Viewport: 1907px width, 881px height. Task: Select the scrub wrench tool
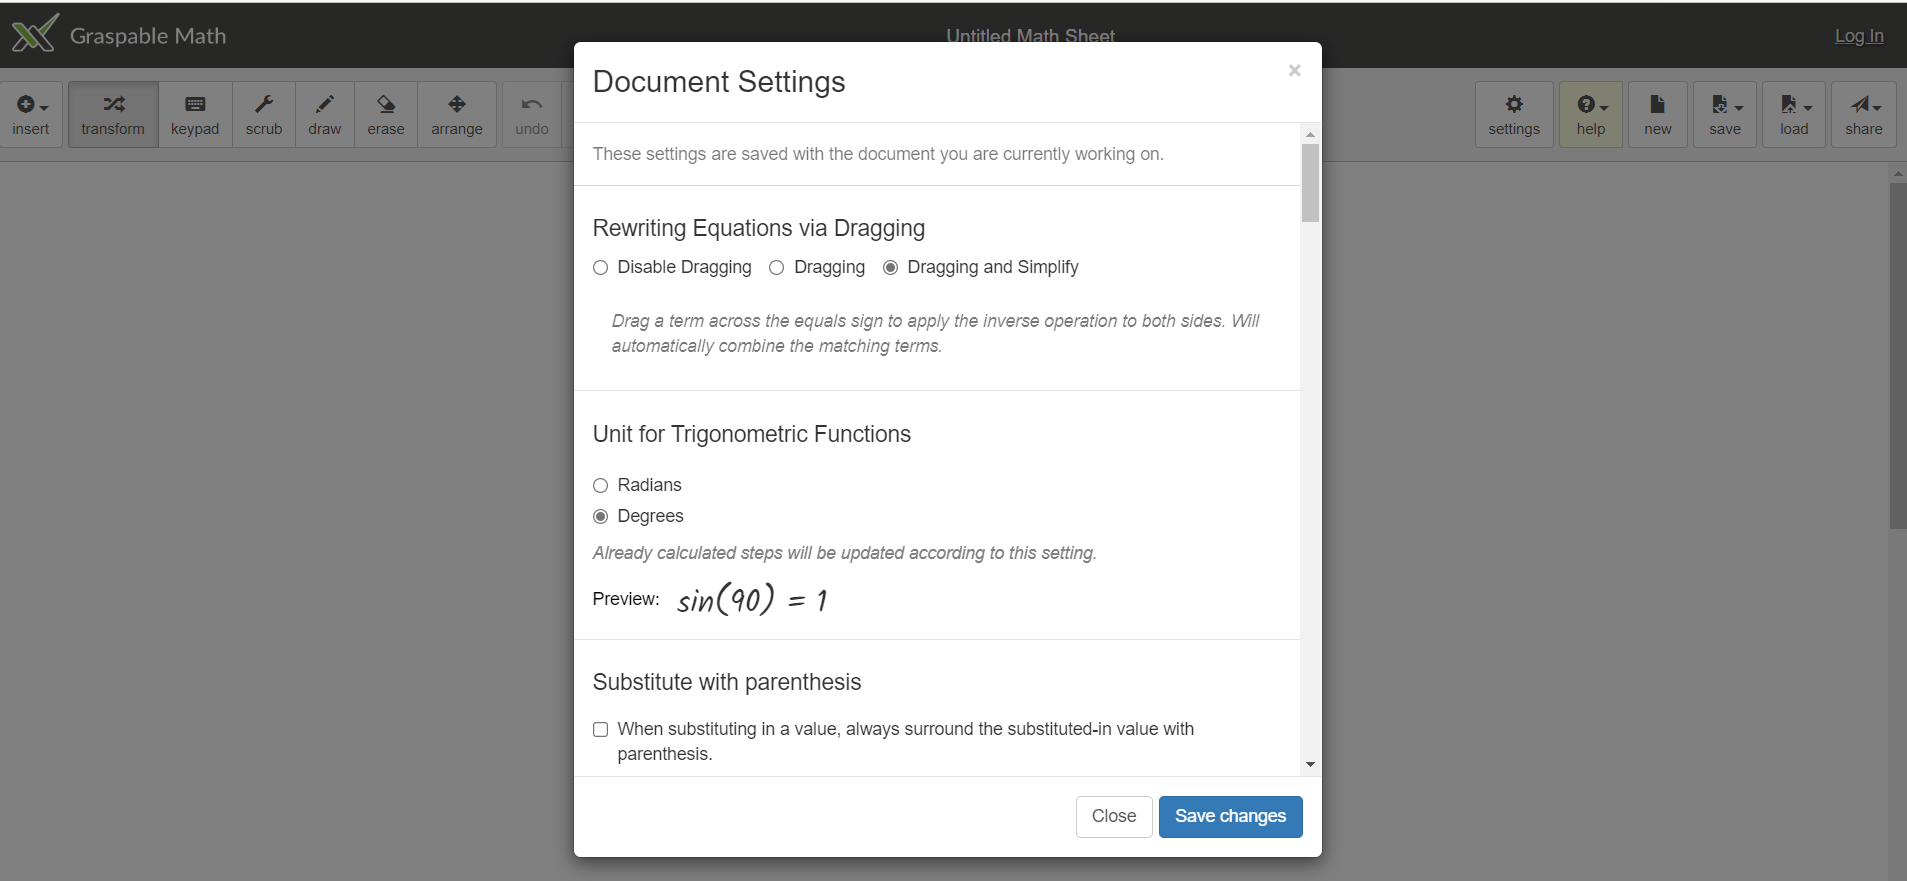tap(264, 114)
